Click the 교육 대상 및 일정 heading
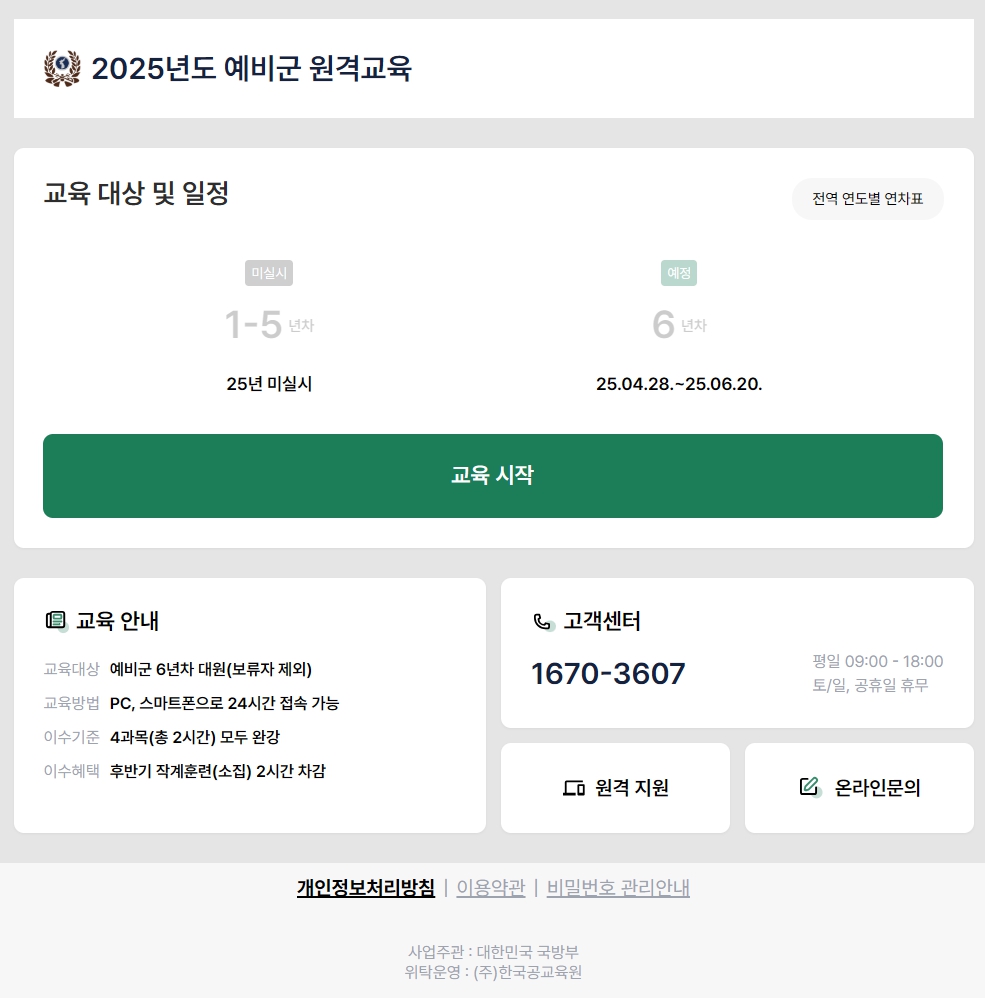Screen dimensions: 985x998 click(136, 193)
